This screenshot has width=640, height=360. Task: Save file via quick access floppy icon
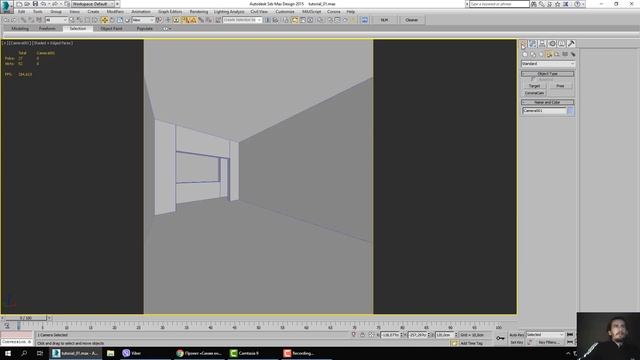[x=35, y=4]
